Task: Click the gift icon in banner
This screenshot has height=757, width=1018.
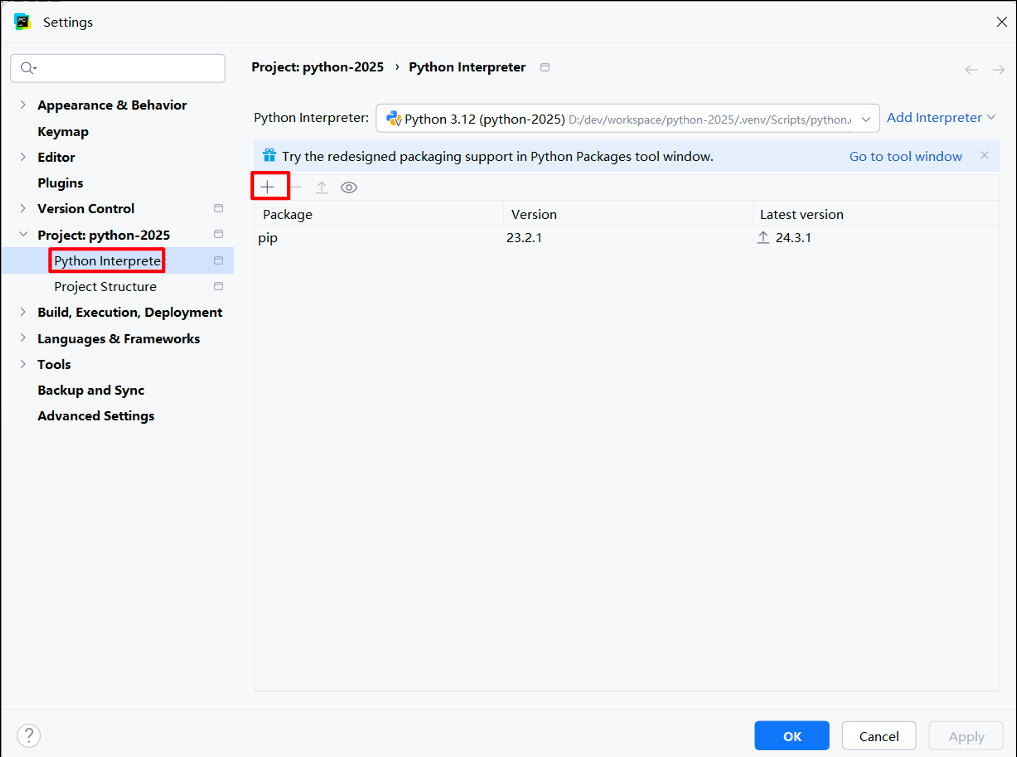Action: click(269, 156)
